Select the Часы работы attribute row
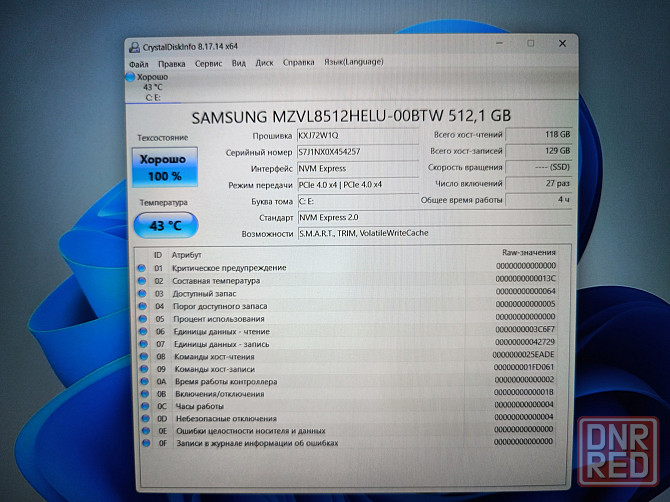The image size is (670, 502). (347, 405)
